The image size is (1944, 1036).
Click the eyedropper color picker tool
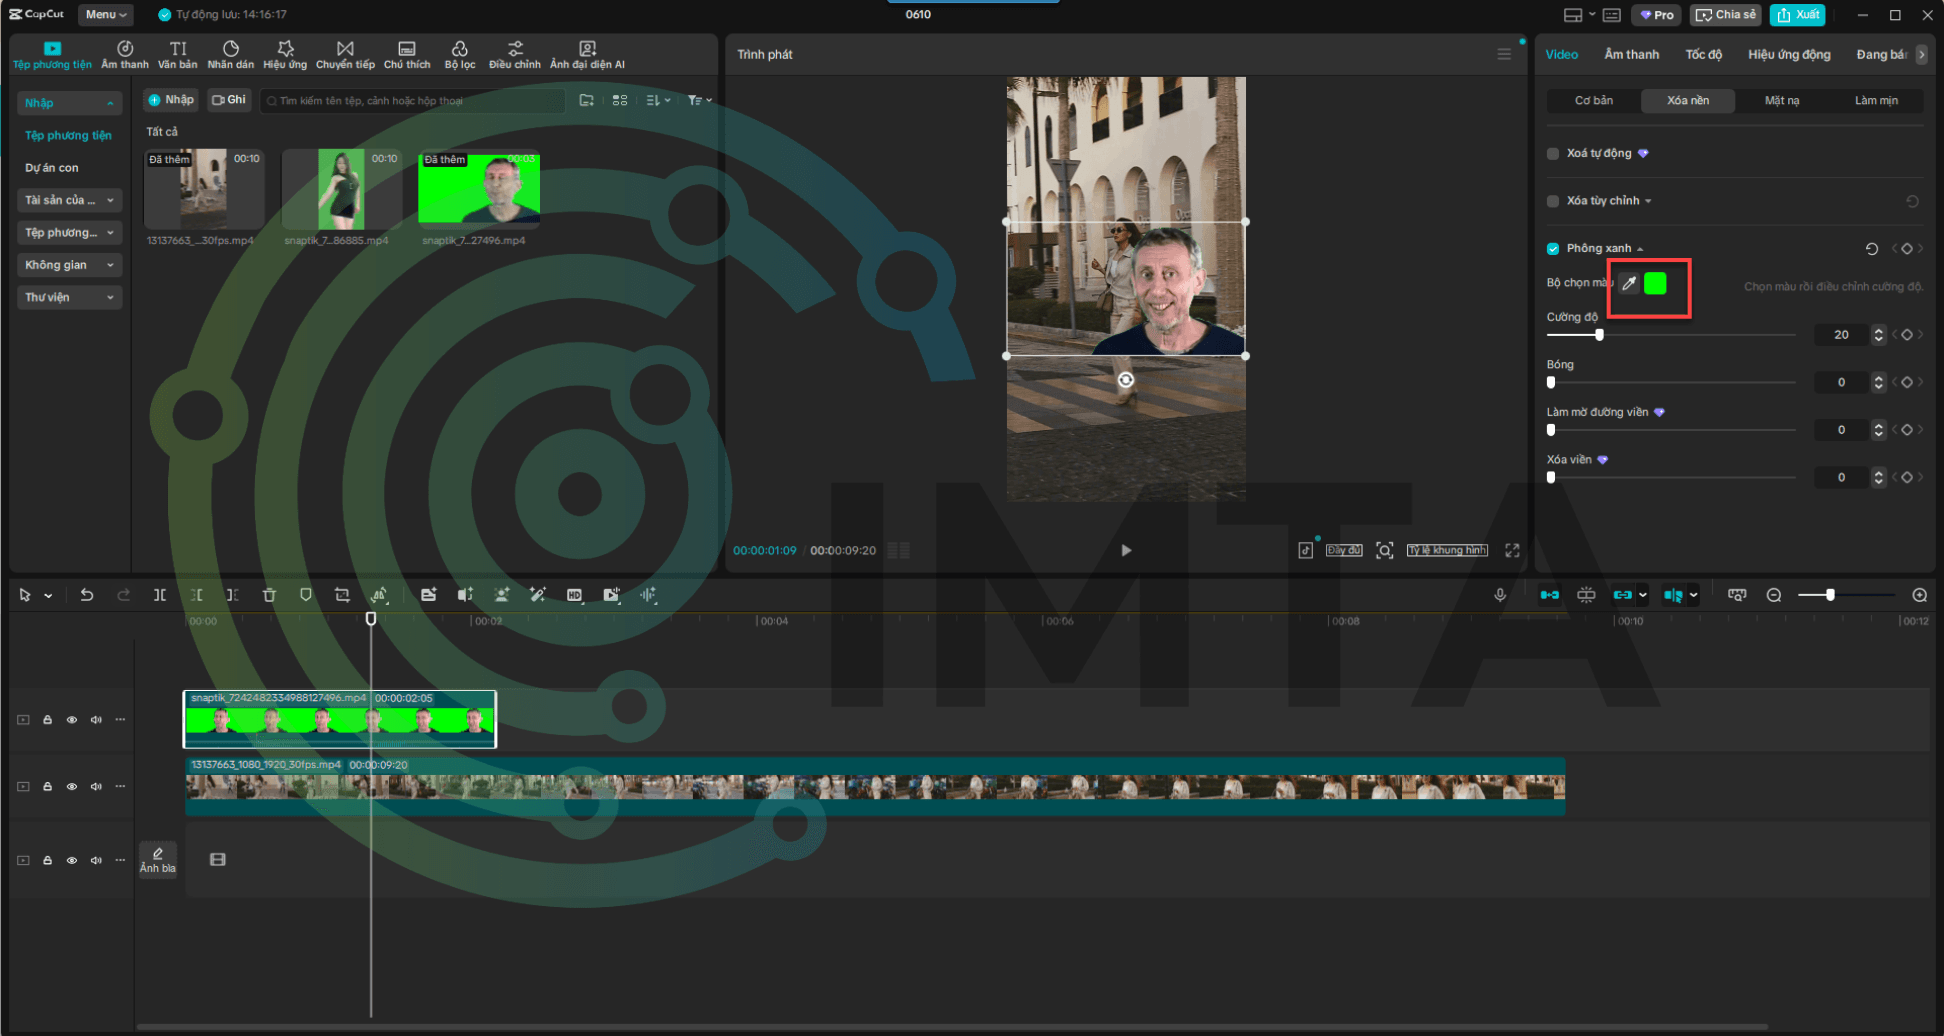pos(1629,284)
